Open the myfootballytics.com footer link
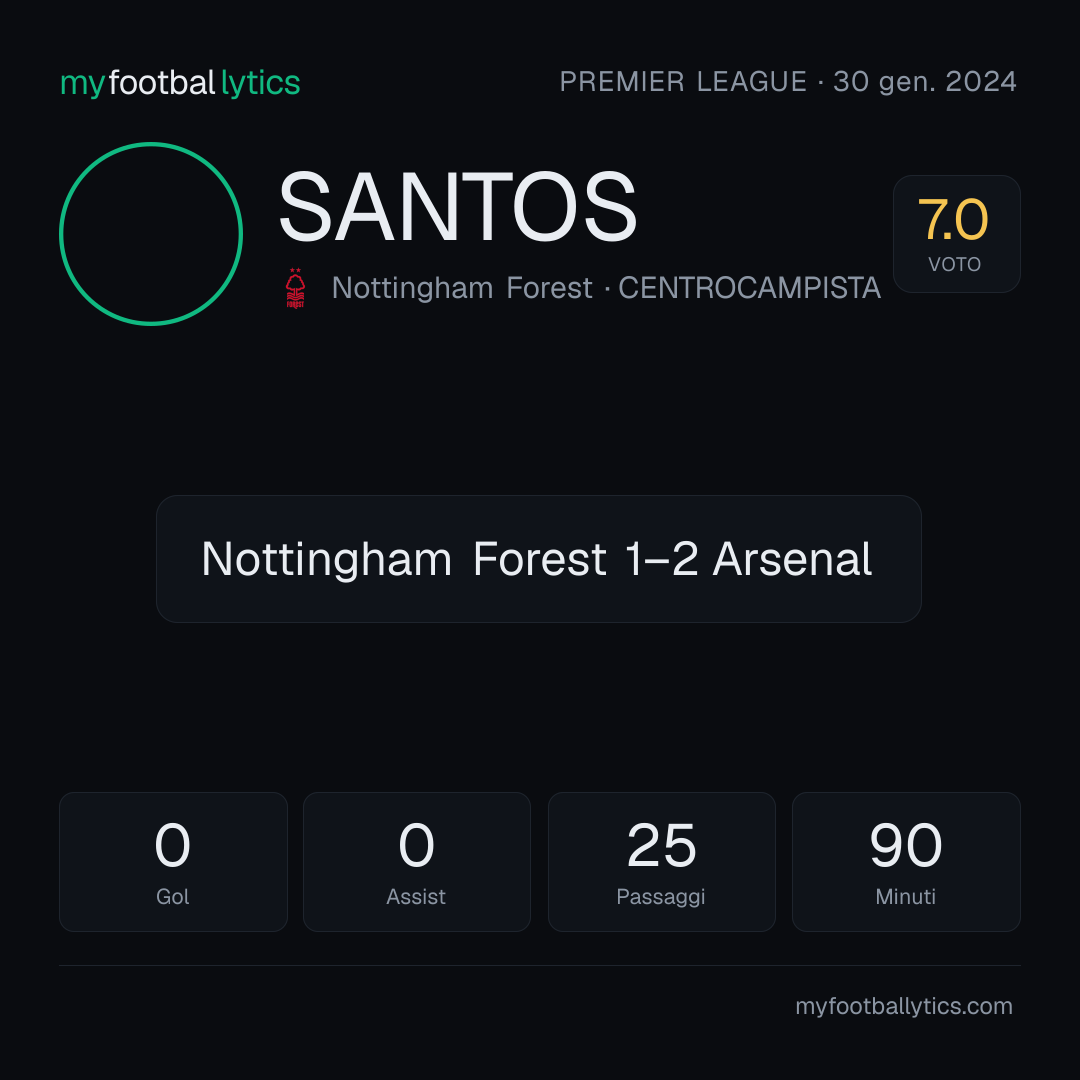This screenshot has width=1080, height=1080. tap(904, 1006)
